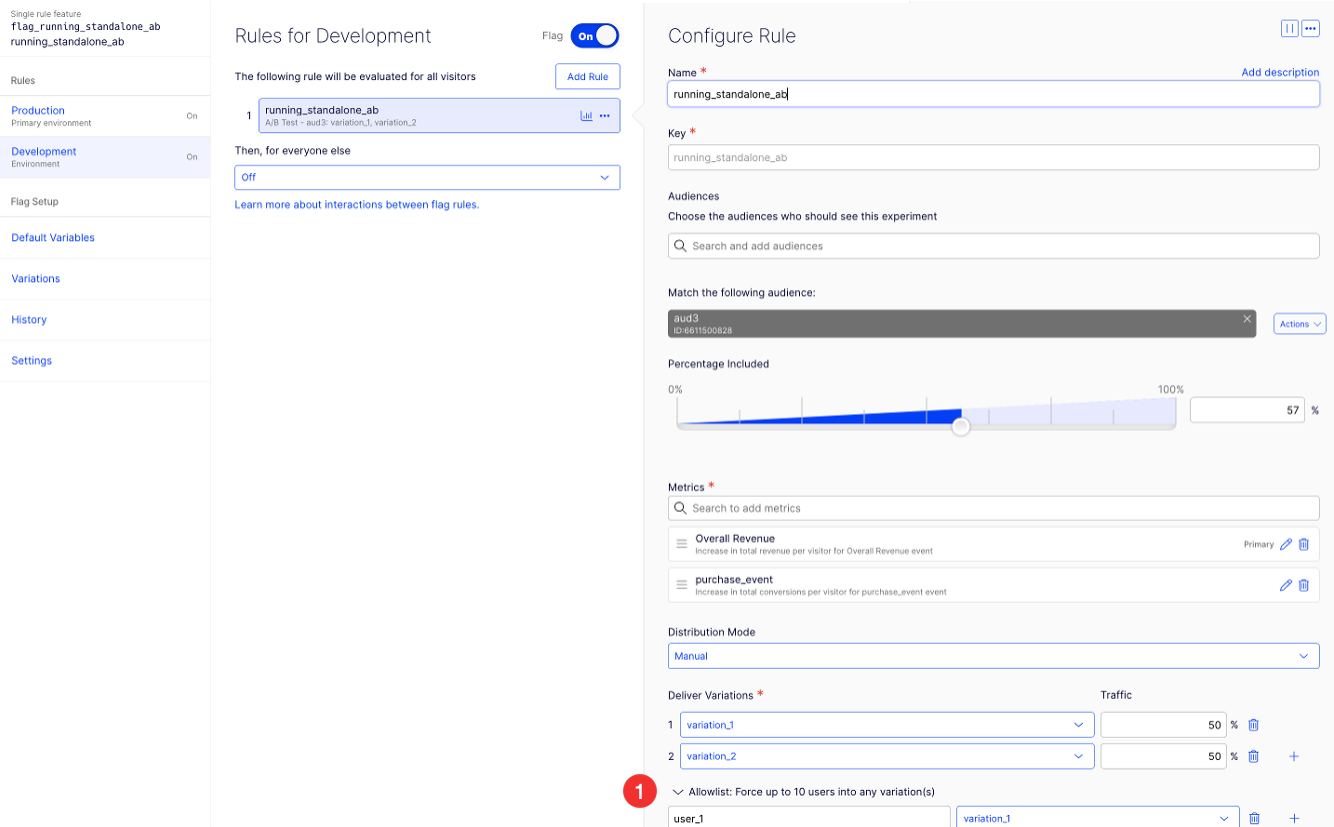Viewport: 1334px width, 827px height.
Task: Open the ellipsis menu in Configure Rule header
Action: pos(1310,29)
